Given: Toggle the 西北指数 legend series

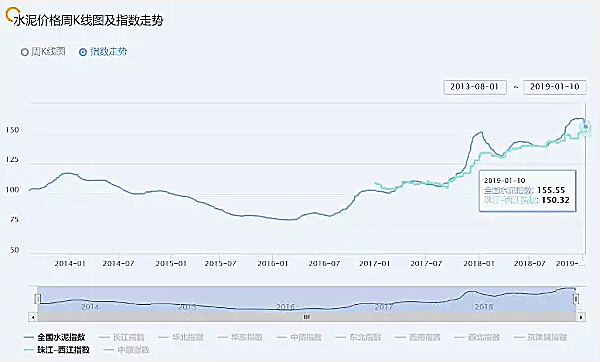Looking at the screenshot, I should (477, 337).
